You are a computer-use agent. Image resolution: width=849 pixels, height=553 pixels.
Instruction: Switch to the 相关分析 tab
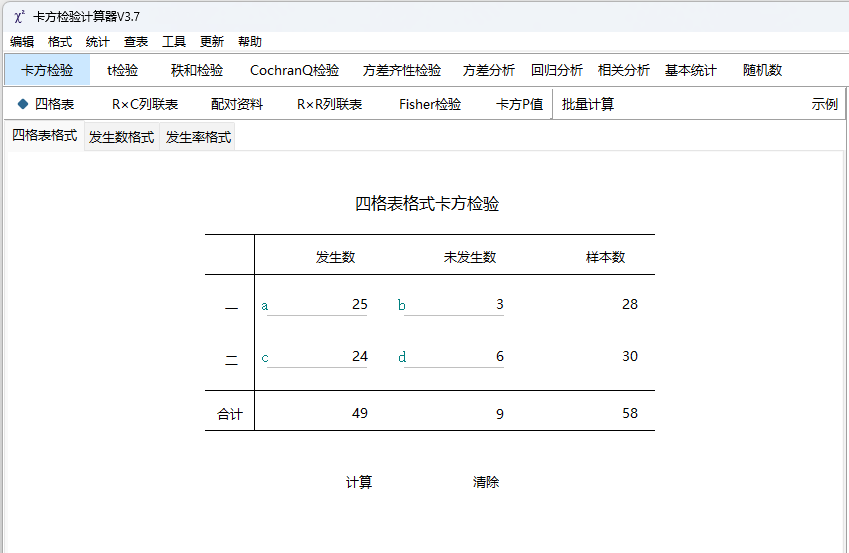coord(624,70)
